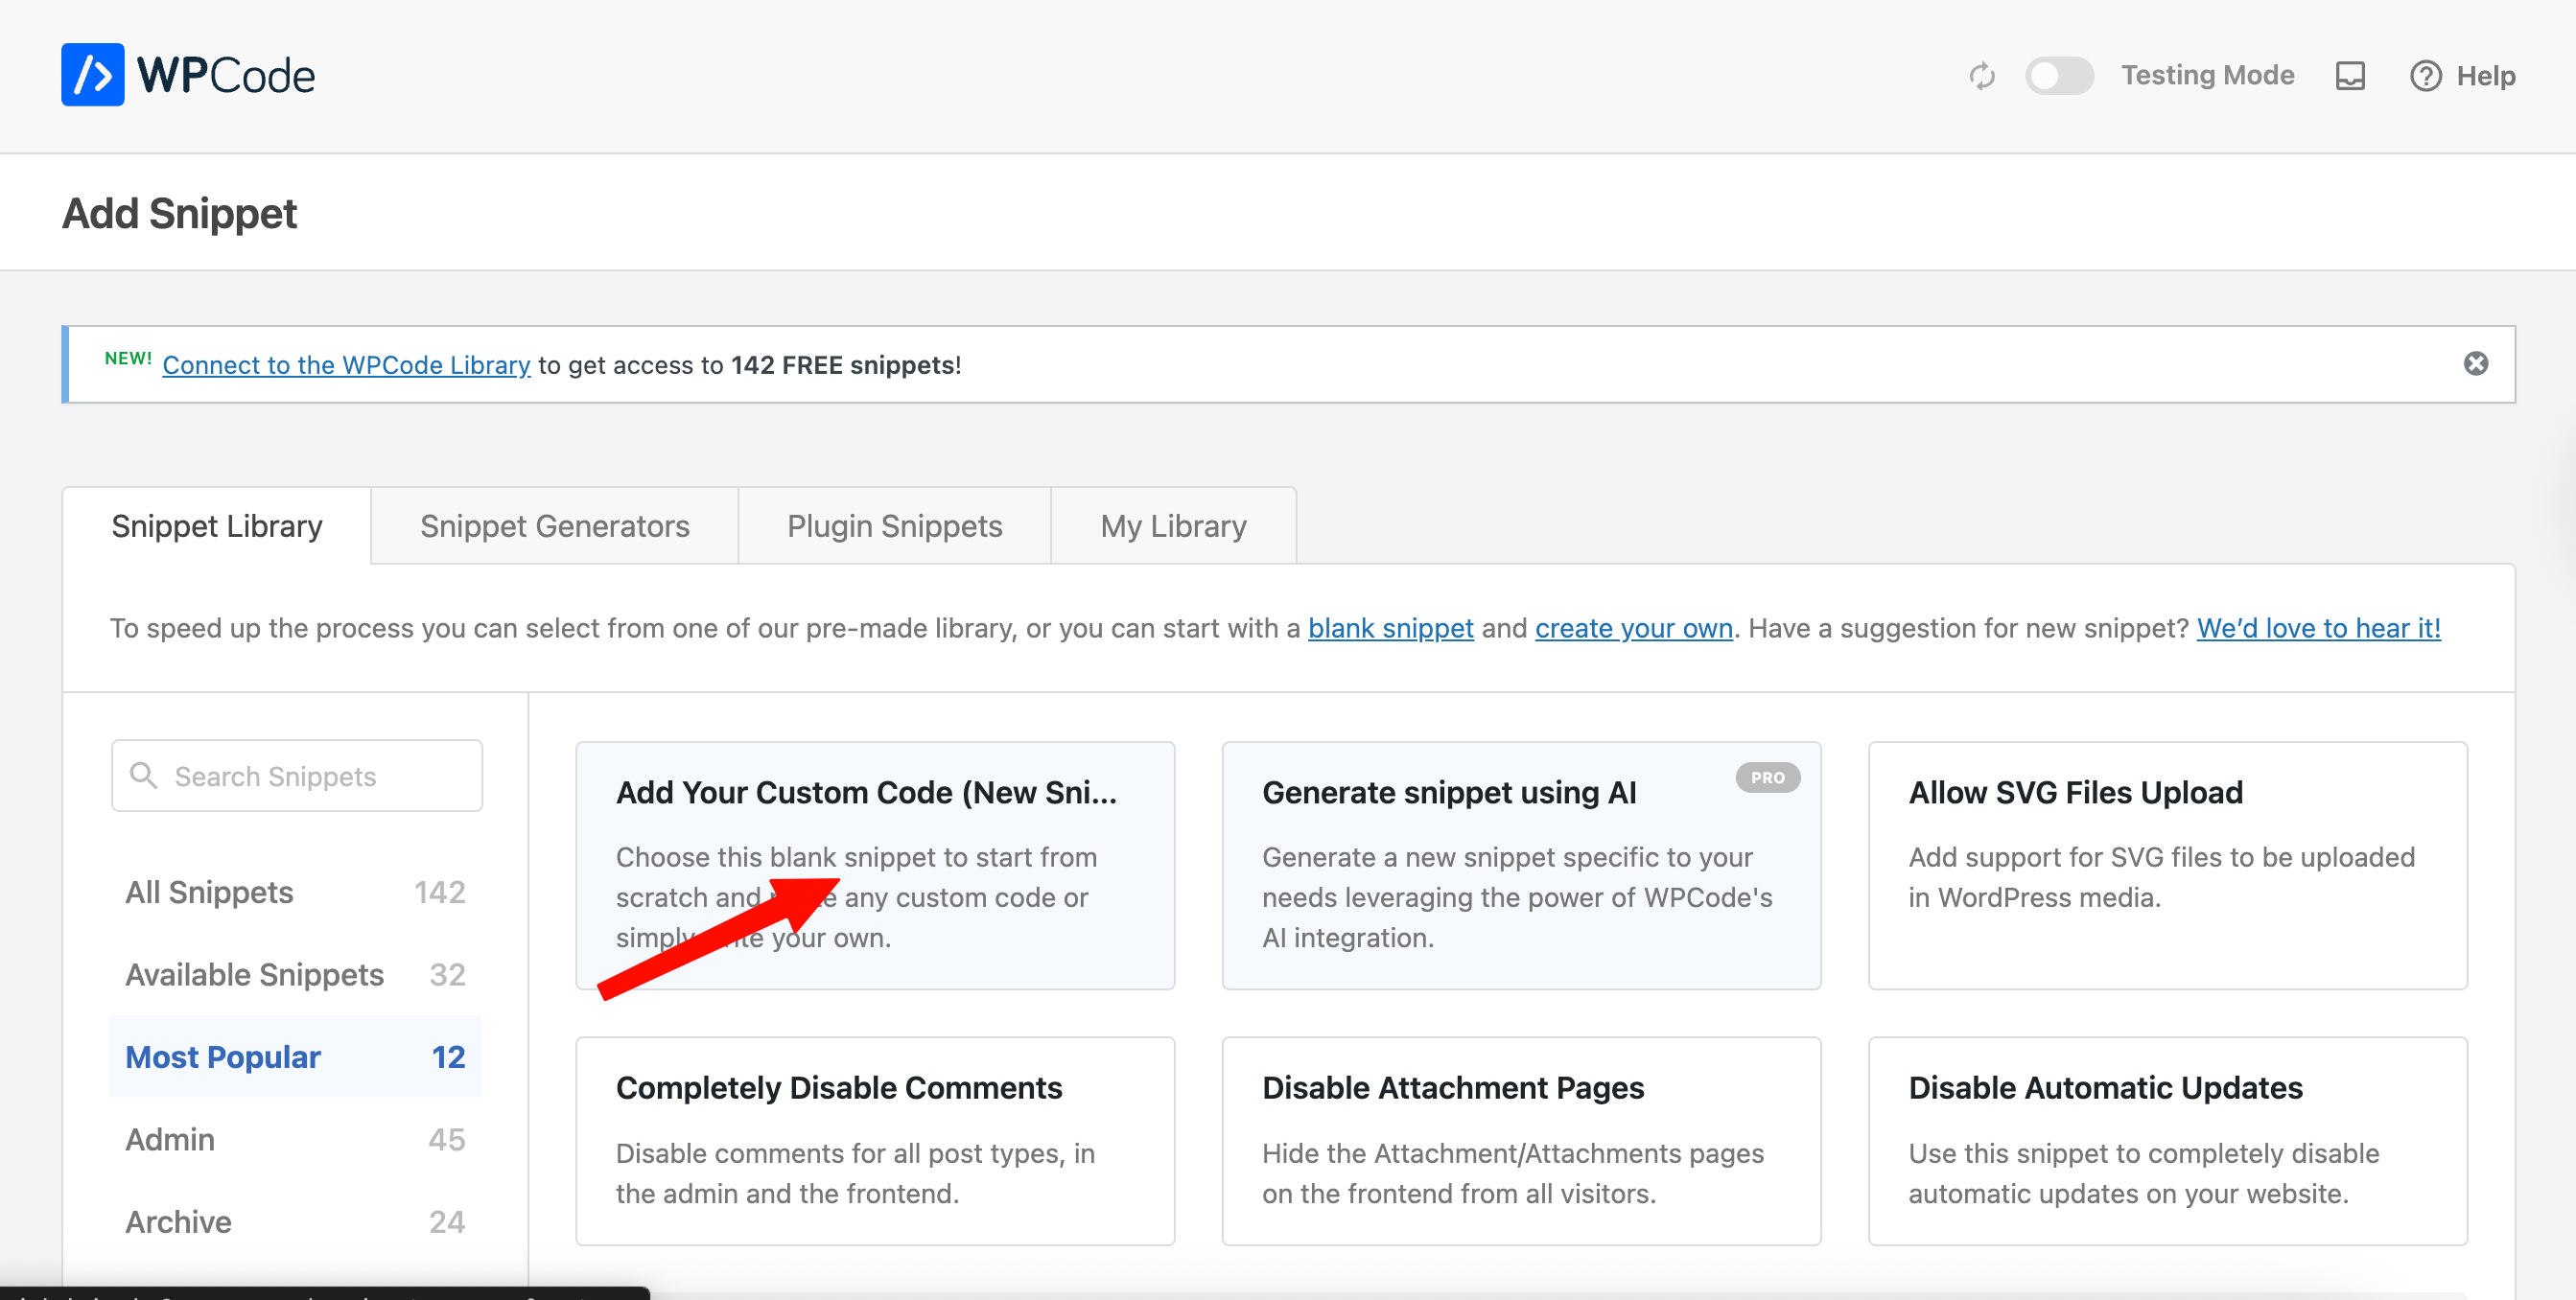Go to the My Library tab
Screen dimensions: 2576x1300
[1173, 526]
